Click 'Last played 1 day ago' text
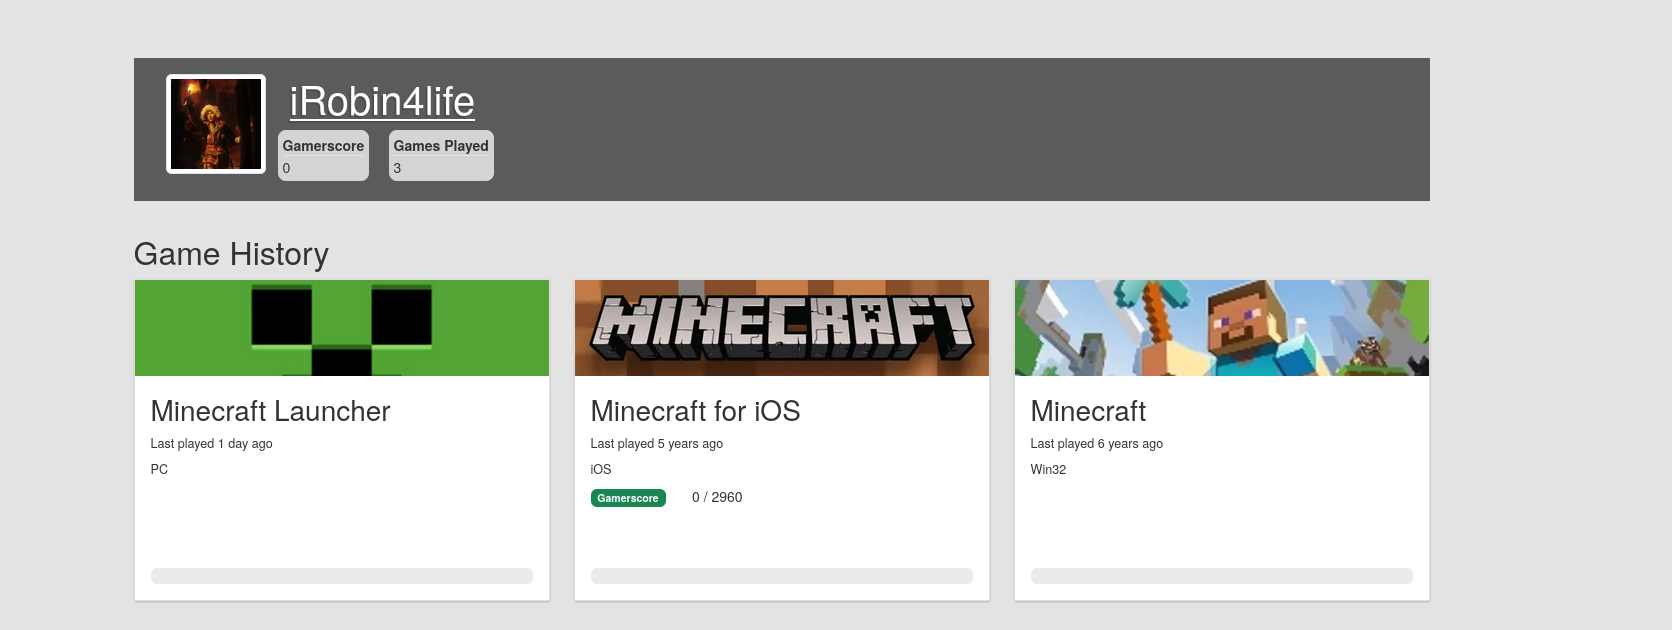 (x=211, y=444)
